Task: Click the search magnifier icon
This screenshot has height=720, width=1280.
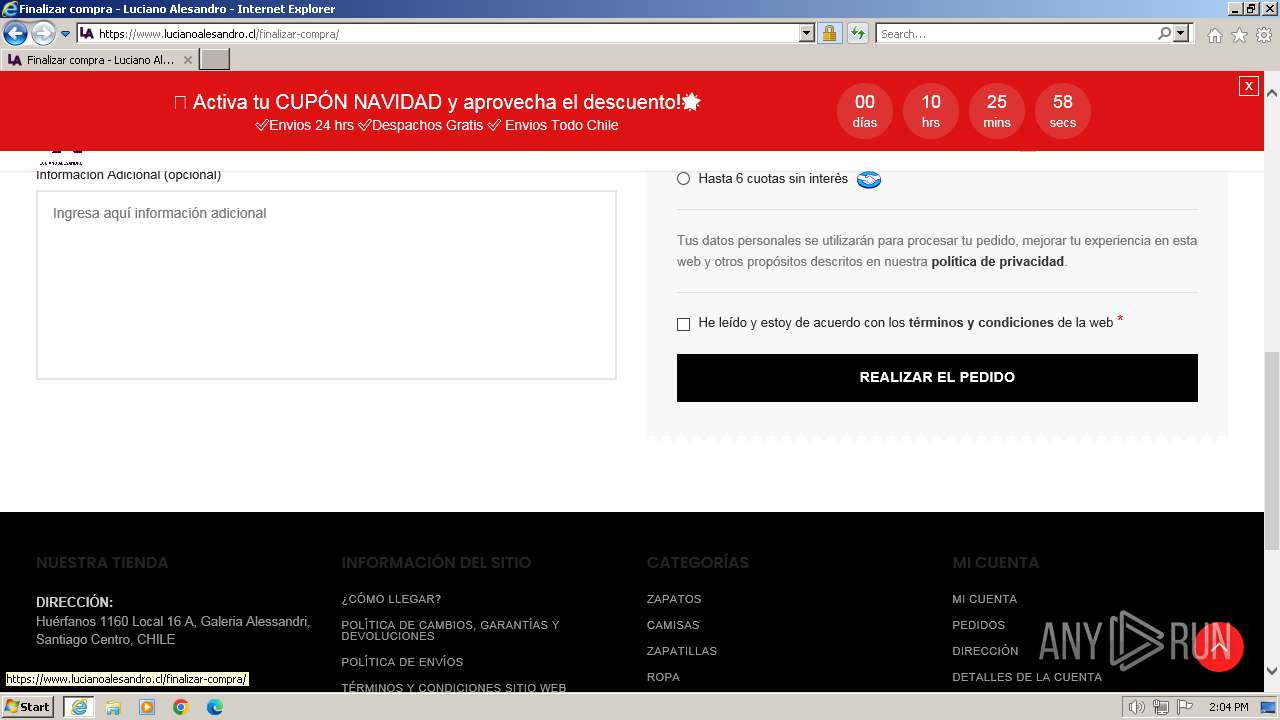Action: (1164, 33)
